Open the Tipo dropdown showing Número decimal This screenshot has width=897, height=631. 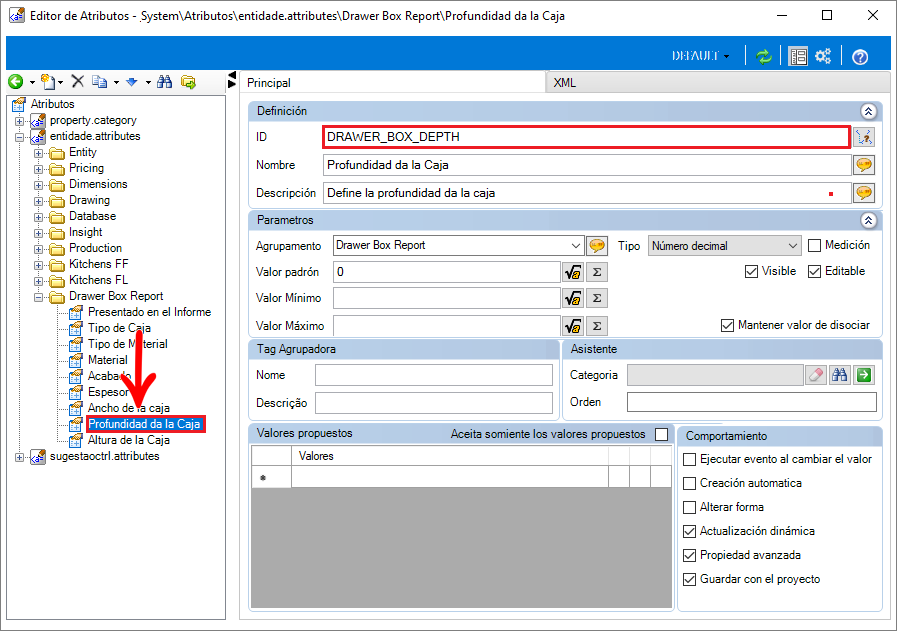pos(724,246)
